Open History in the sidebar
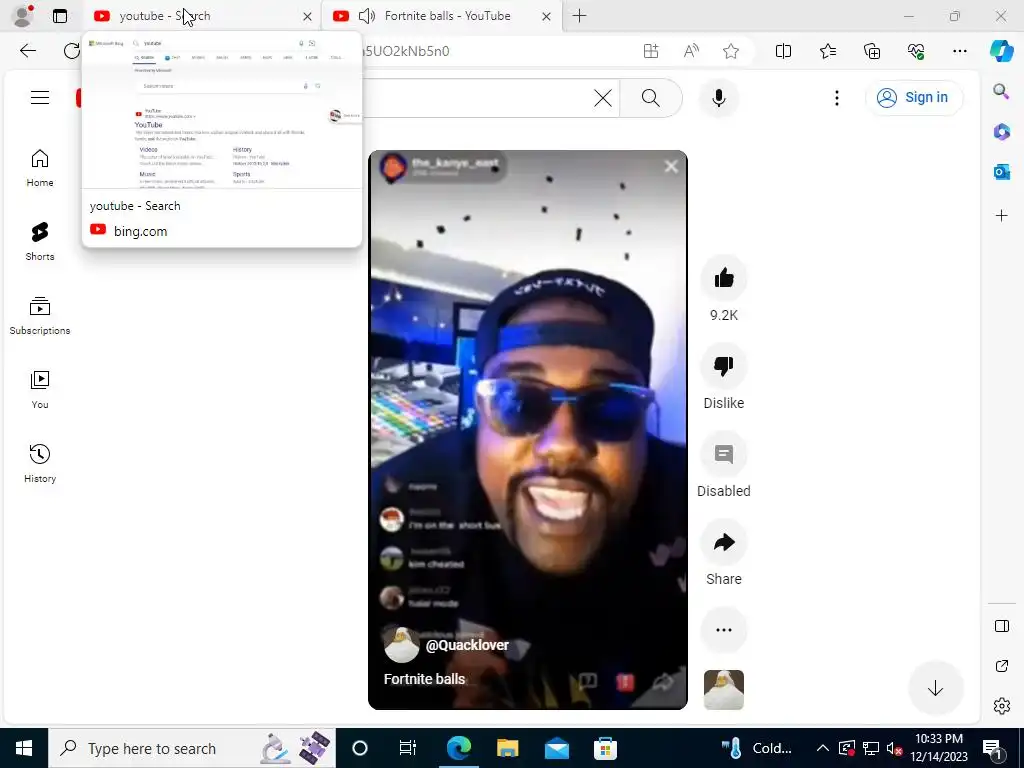 tap(40, 464)
